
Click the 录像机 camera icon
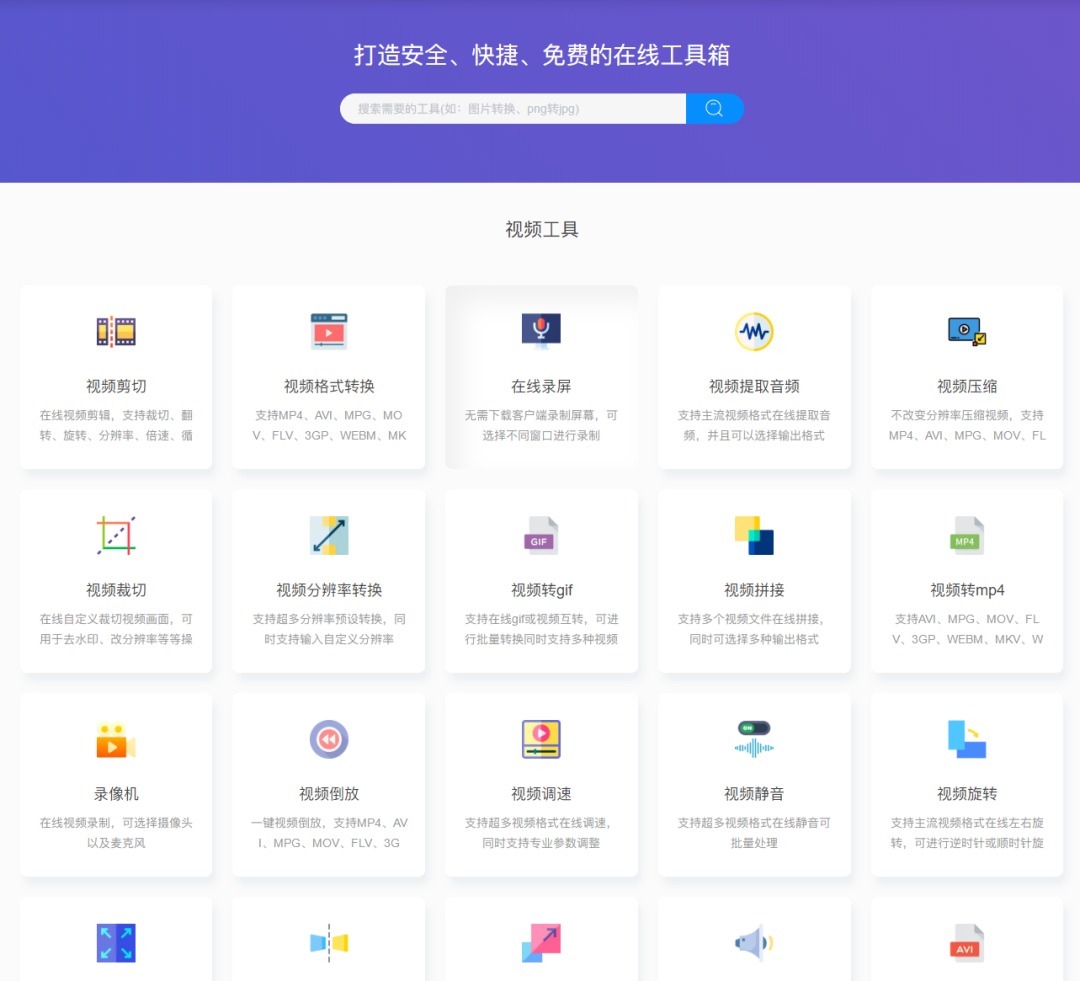click(116, 740)
